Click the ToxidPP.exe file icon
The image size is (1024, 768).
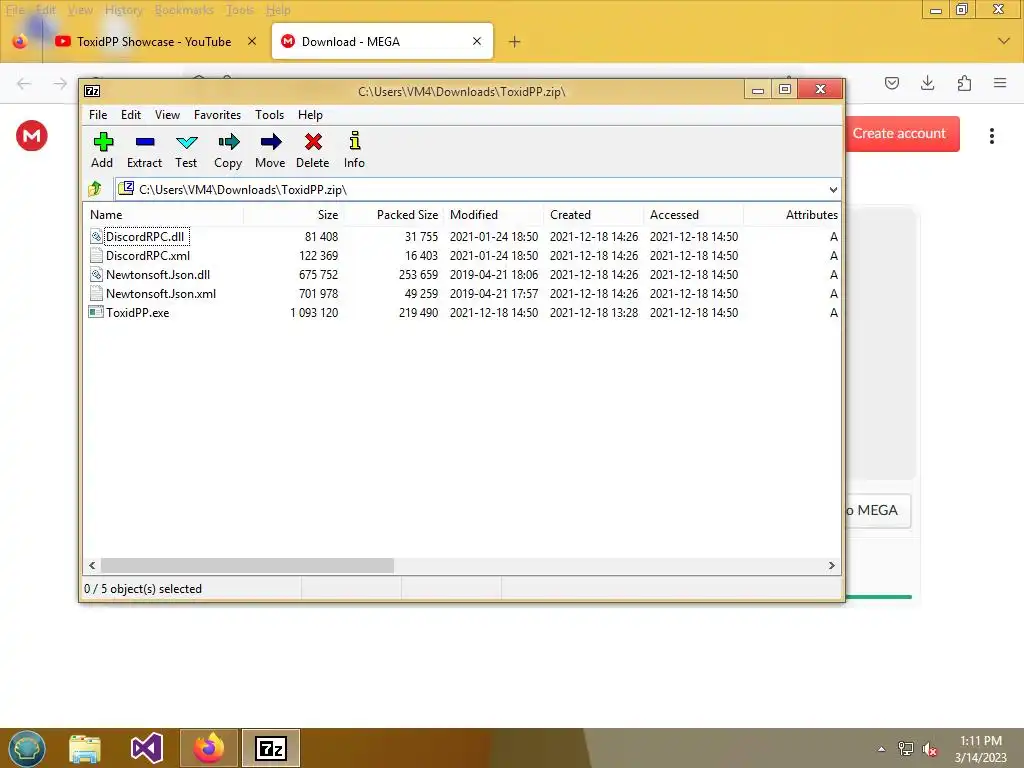pos(96,312)
